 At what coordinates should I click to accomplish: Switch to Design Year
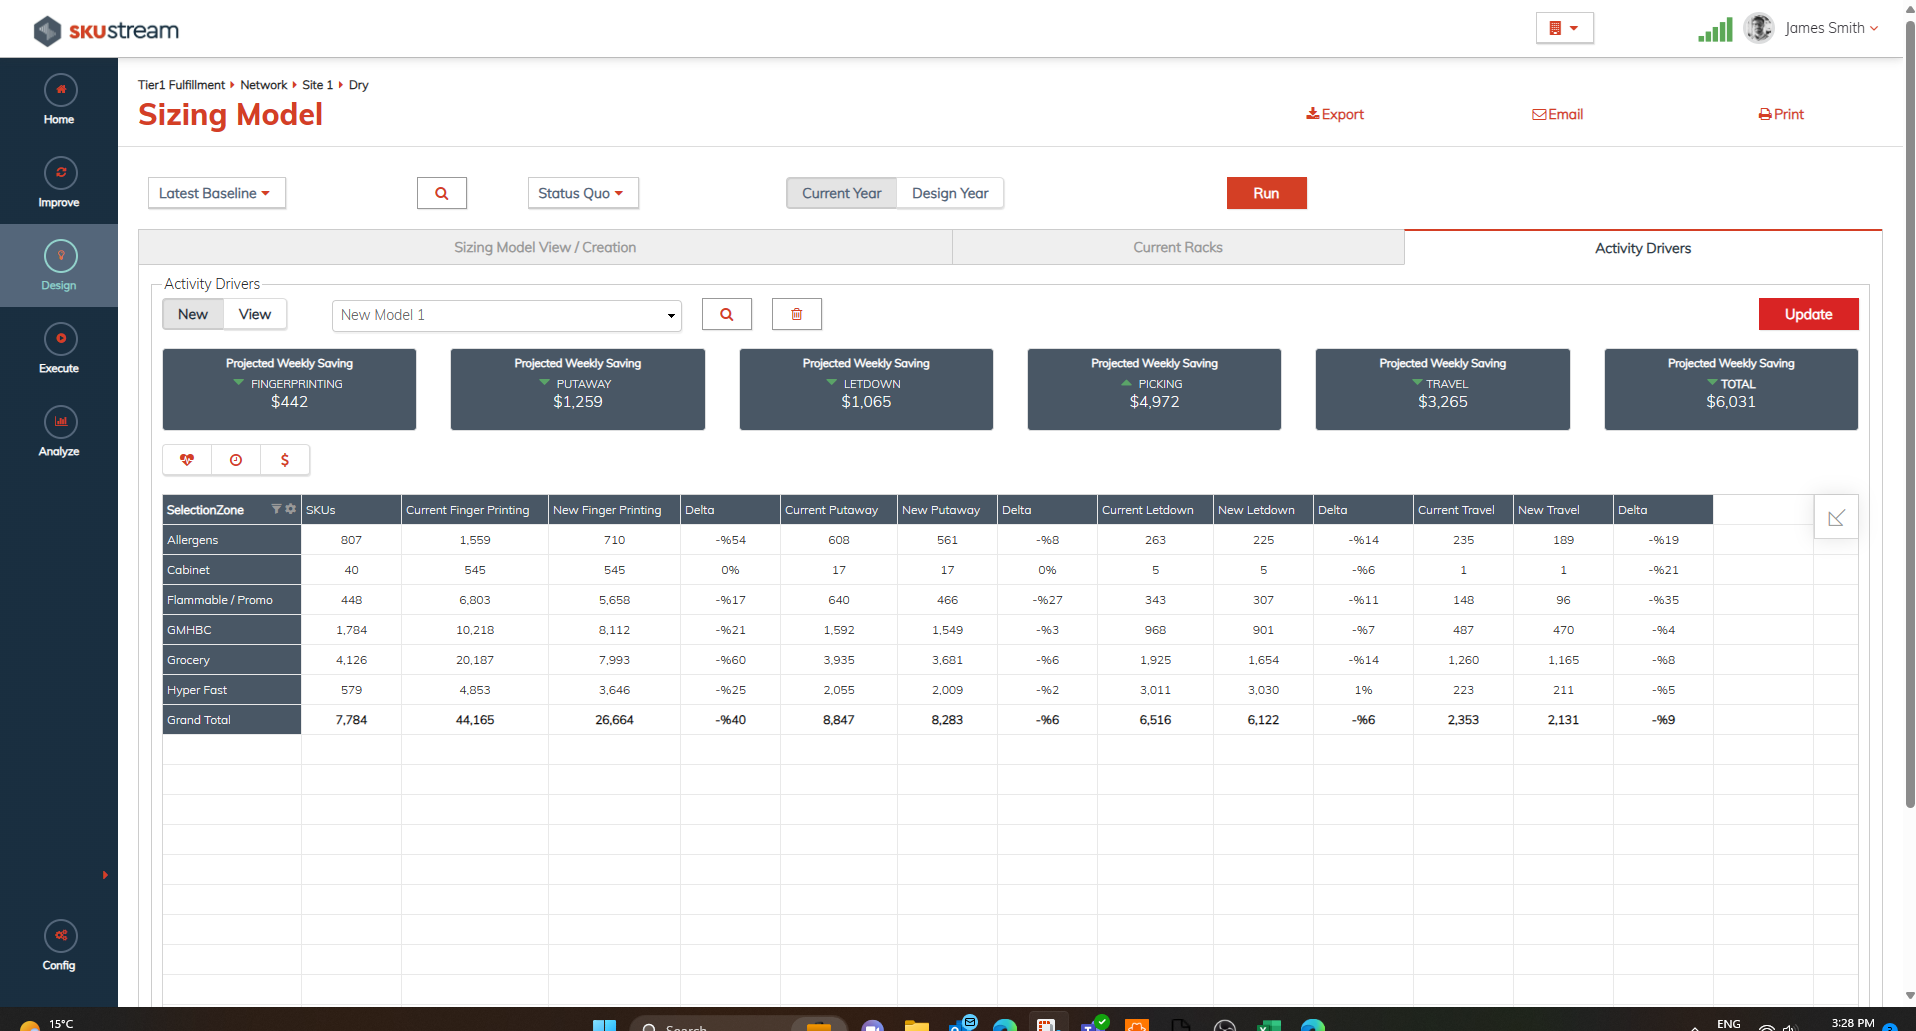(950, 193)
